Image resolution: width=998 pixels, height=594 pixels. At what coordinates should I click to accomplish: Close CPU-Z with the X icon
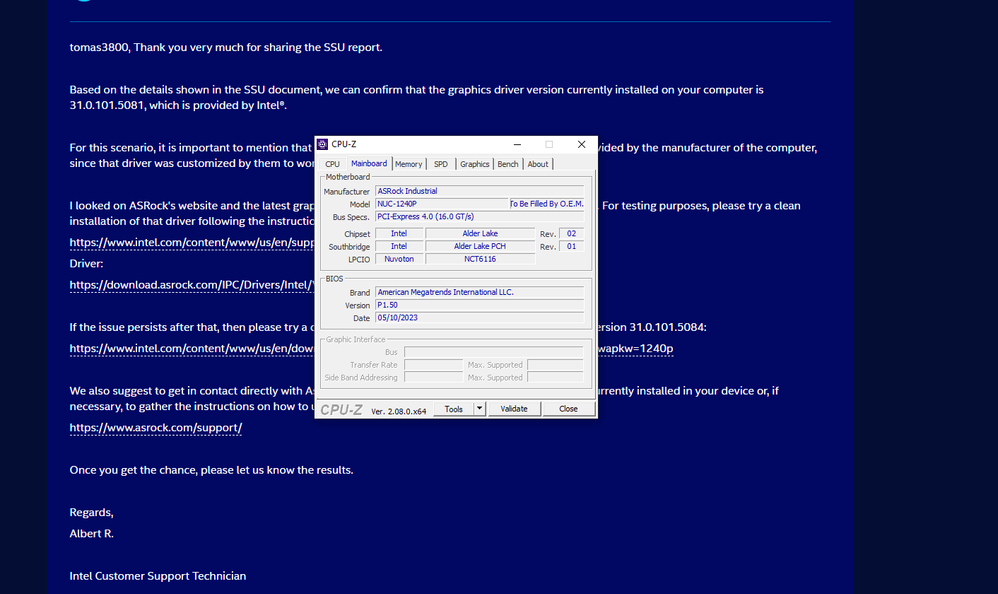point(581,145)
